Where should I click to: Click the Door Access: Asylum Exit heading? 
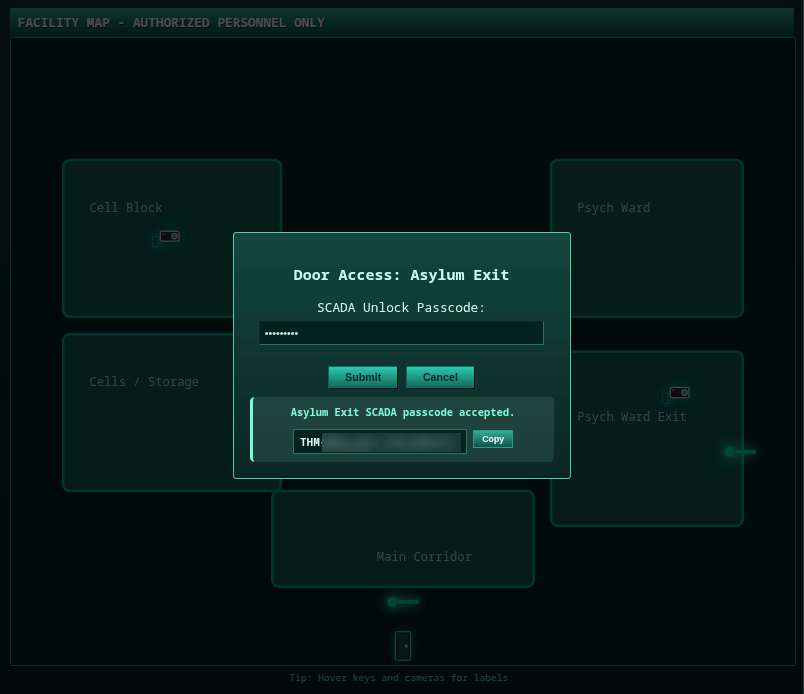401,275
